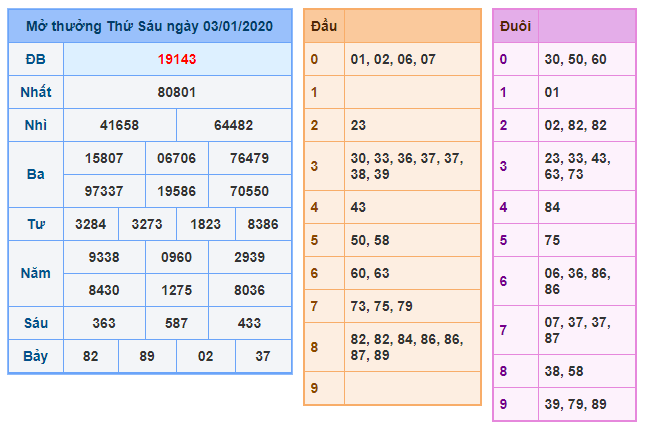
Task: Select second prize number 41658
Action: click(120, 126)
